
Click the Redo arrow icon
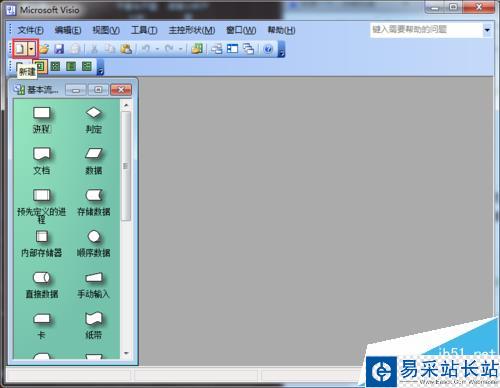tap(169, 49)
